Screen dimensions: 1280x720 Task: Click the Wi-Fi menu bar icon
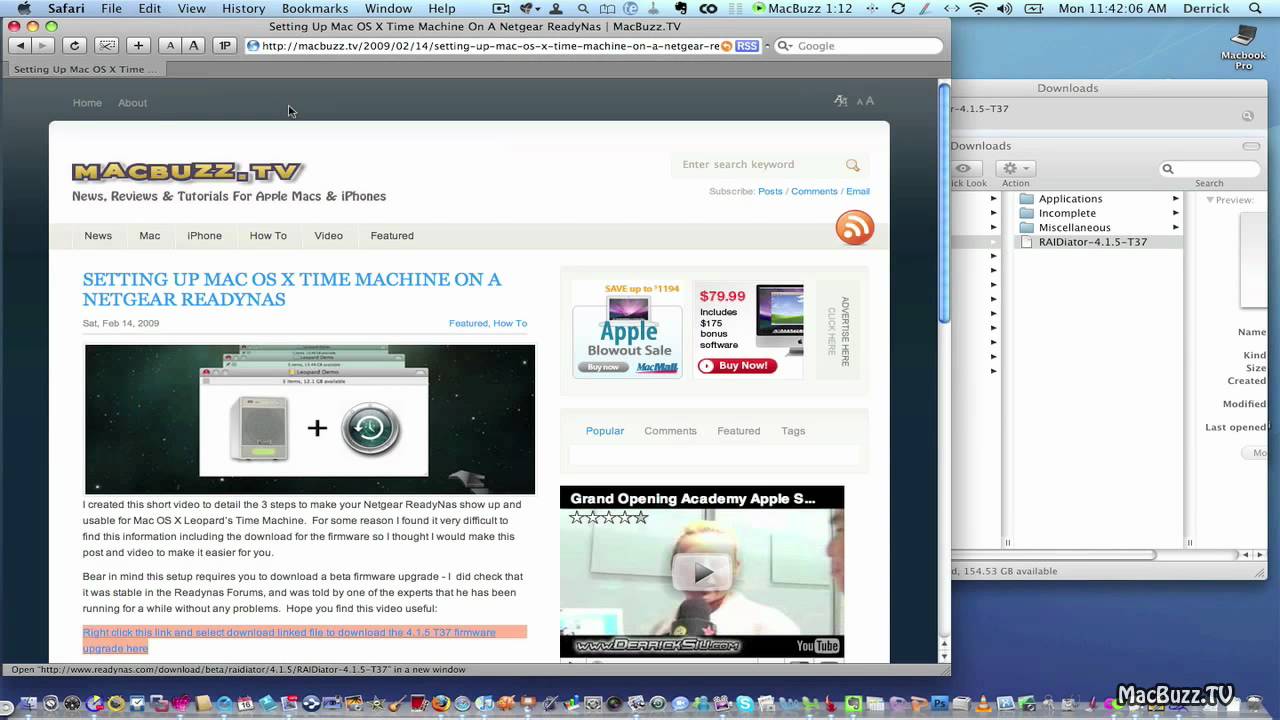click(978, 8)
